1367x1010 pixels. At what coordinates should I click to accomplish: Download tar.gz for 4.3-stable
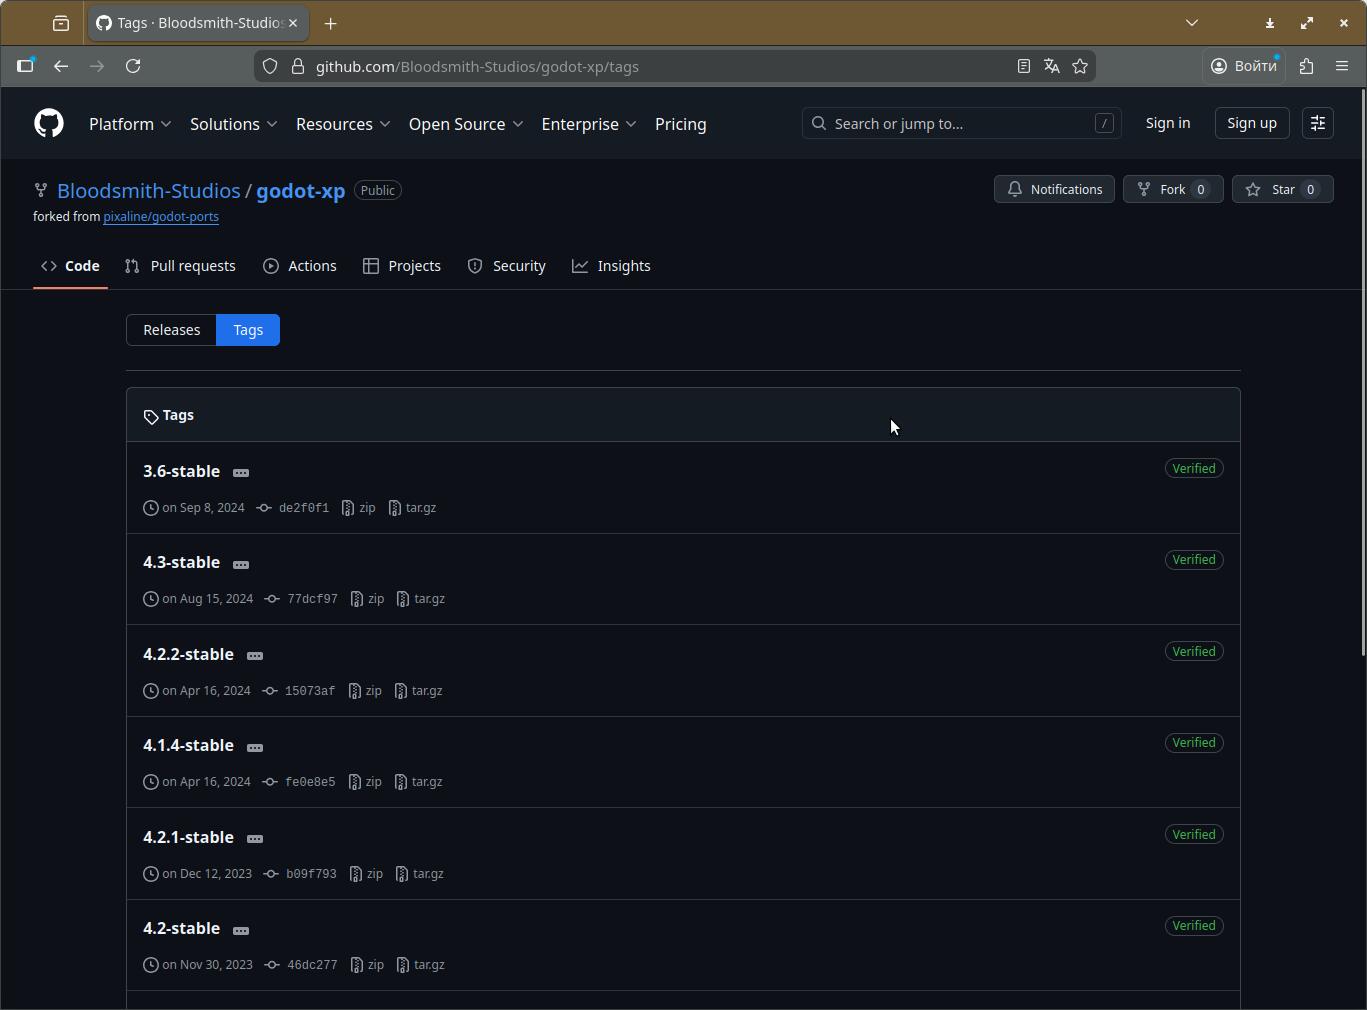(420, 599)
